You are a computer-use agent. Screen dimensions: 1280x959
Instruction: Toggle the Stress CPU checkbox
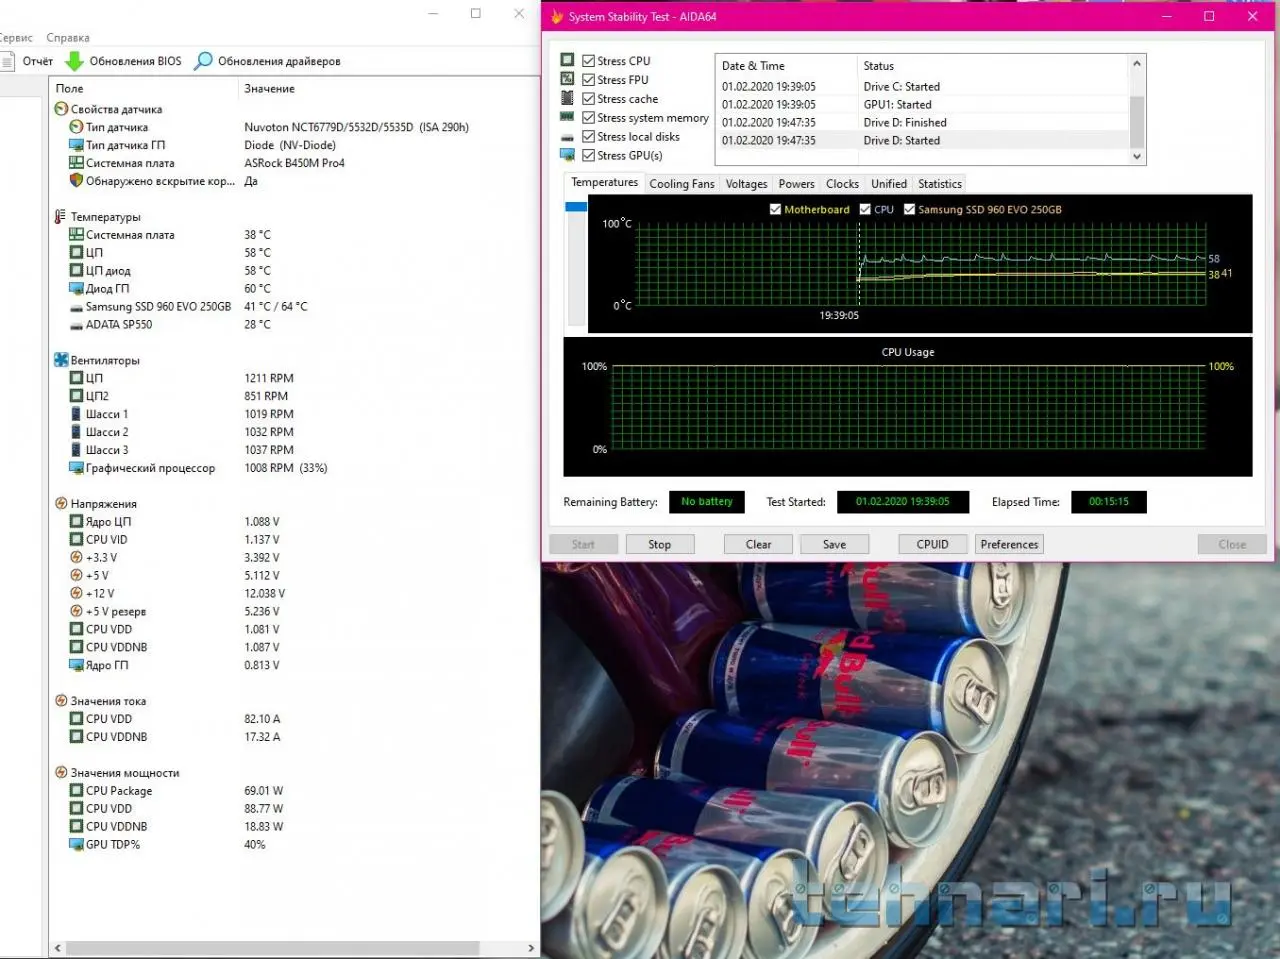(588, 61)
